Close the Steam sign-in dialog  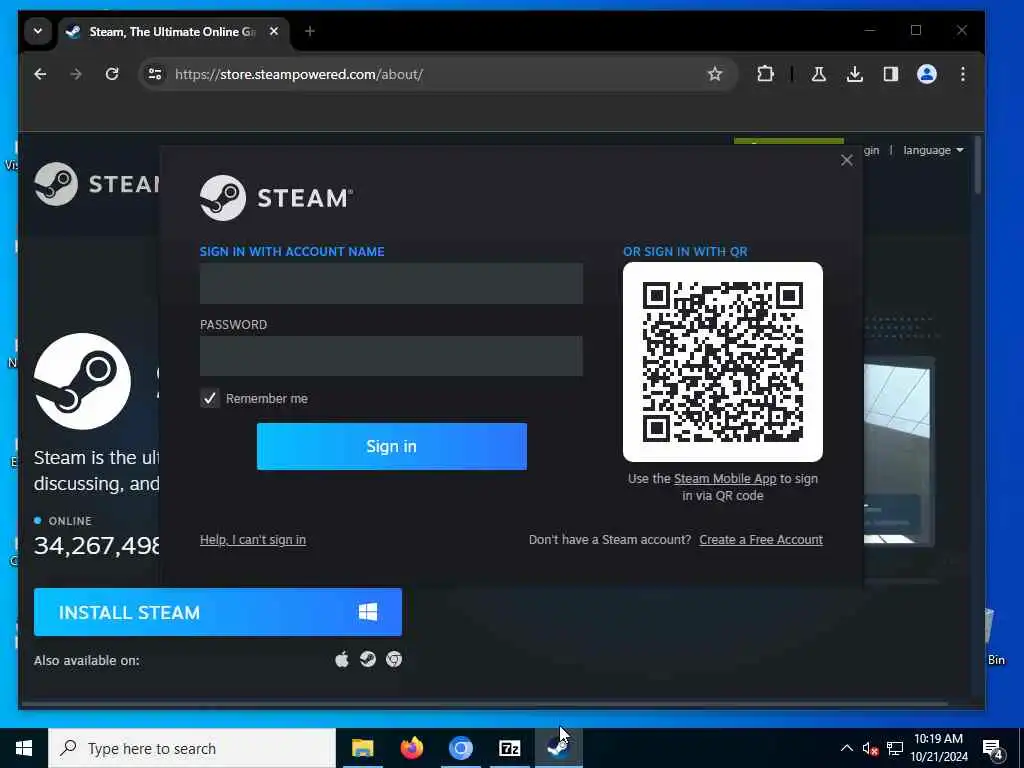846,160
